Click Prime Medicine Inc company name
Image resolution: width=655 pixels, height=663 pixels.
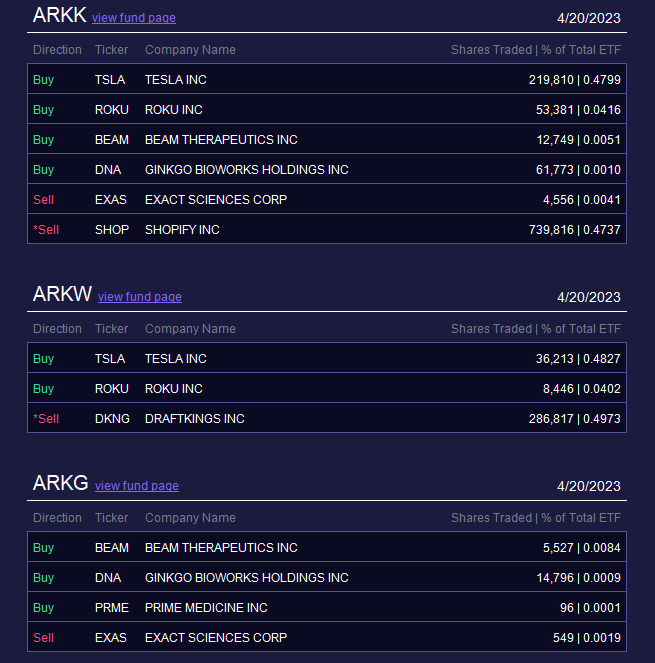[206, 608]
